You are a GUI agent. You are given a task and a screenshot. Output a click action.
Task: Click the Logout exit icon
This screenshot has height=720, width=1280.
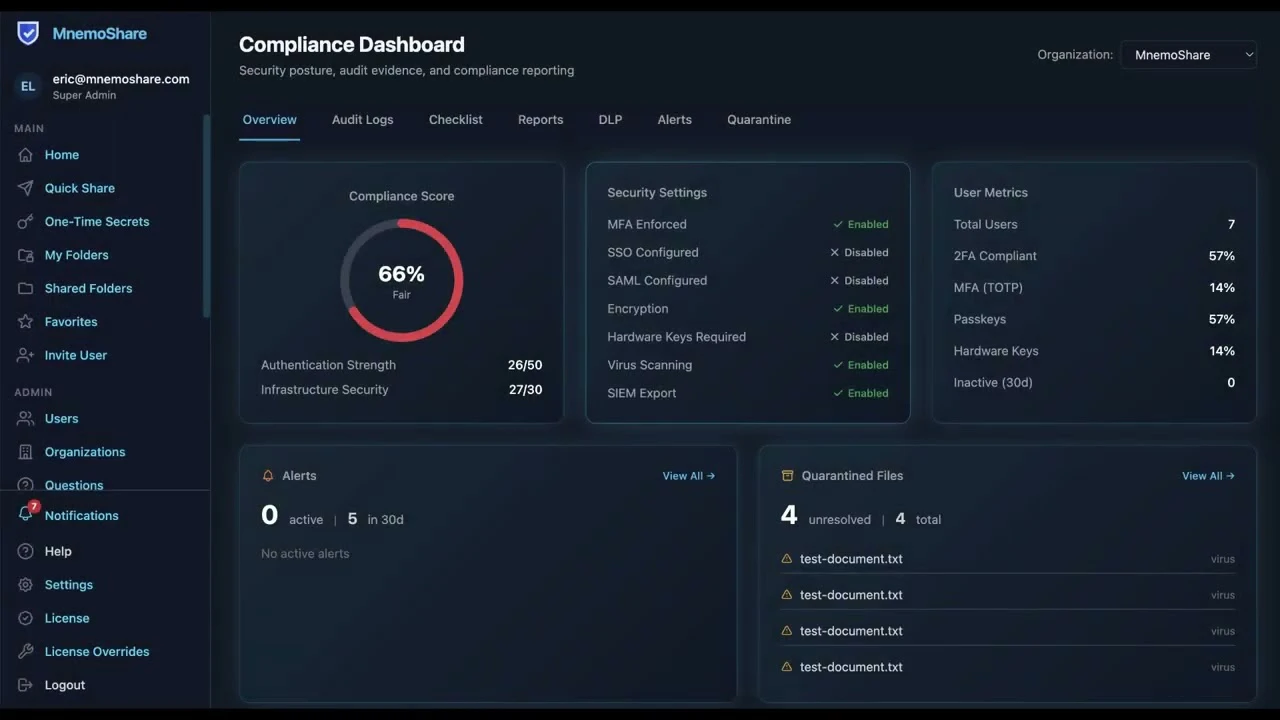26,685
